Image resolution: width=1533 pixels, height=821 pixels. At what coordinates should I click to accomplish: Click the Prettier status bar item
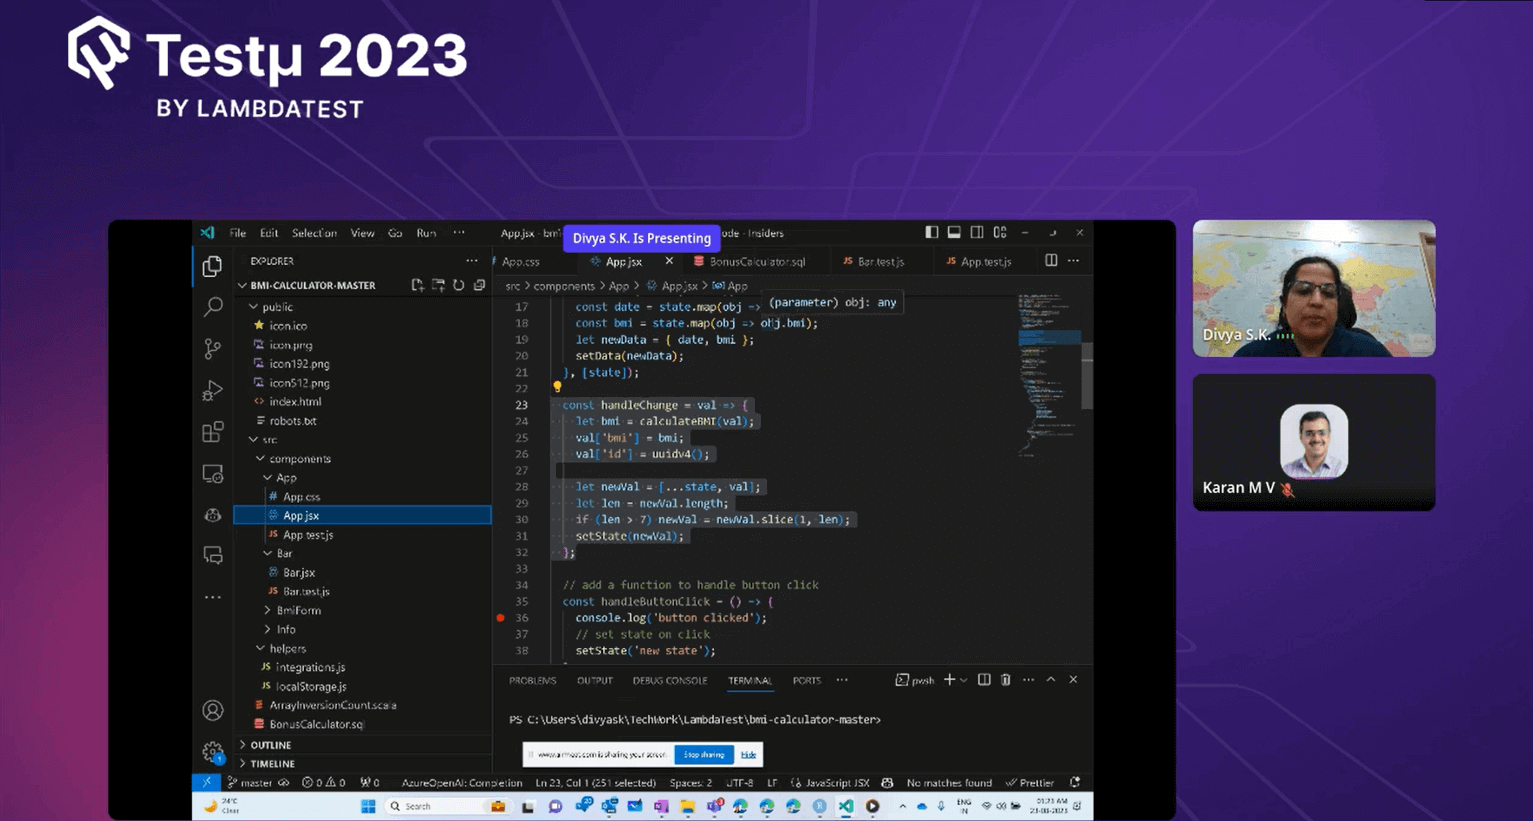click(1029, 783)
